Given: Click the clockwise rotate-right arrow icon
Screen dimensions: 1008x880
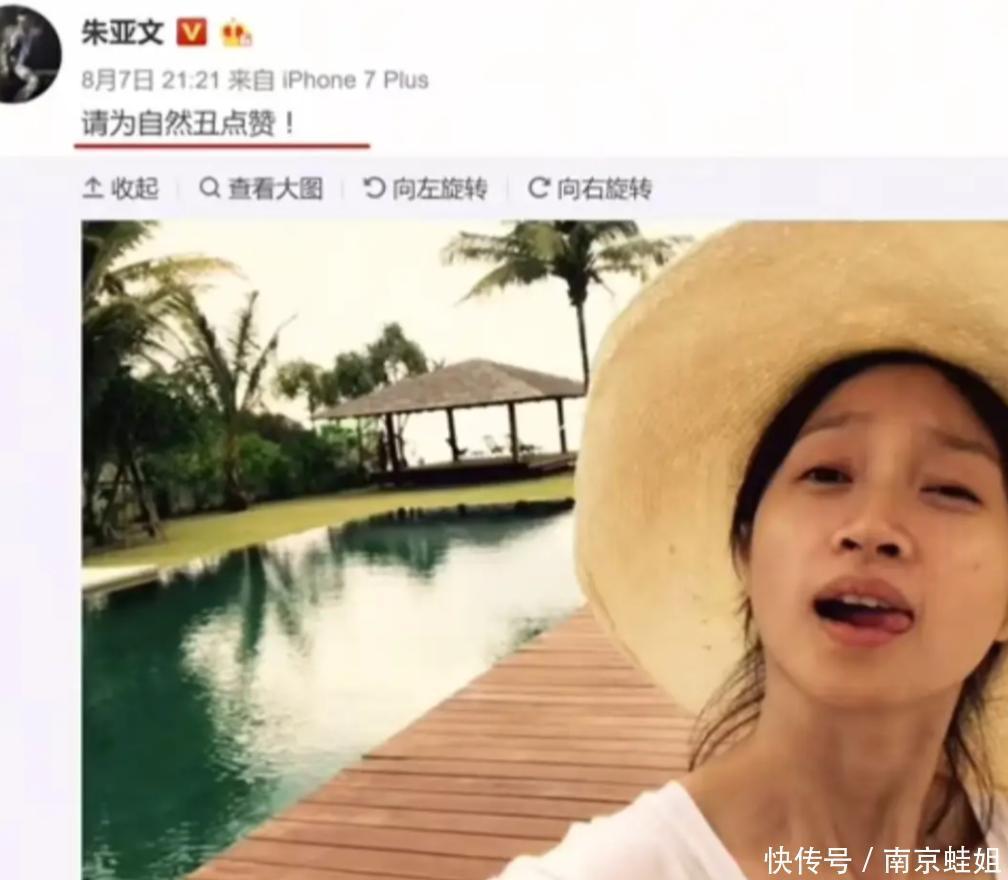Looking at the screenshot, I should click(539, 188).
